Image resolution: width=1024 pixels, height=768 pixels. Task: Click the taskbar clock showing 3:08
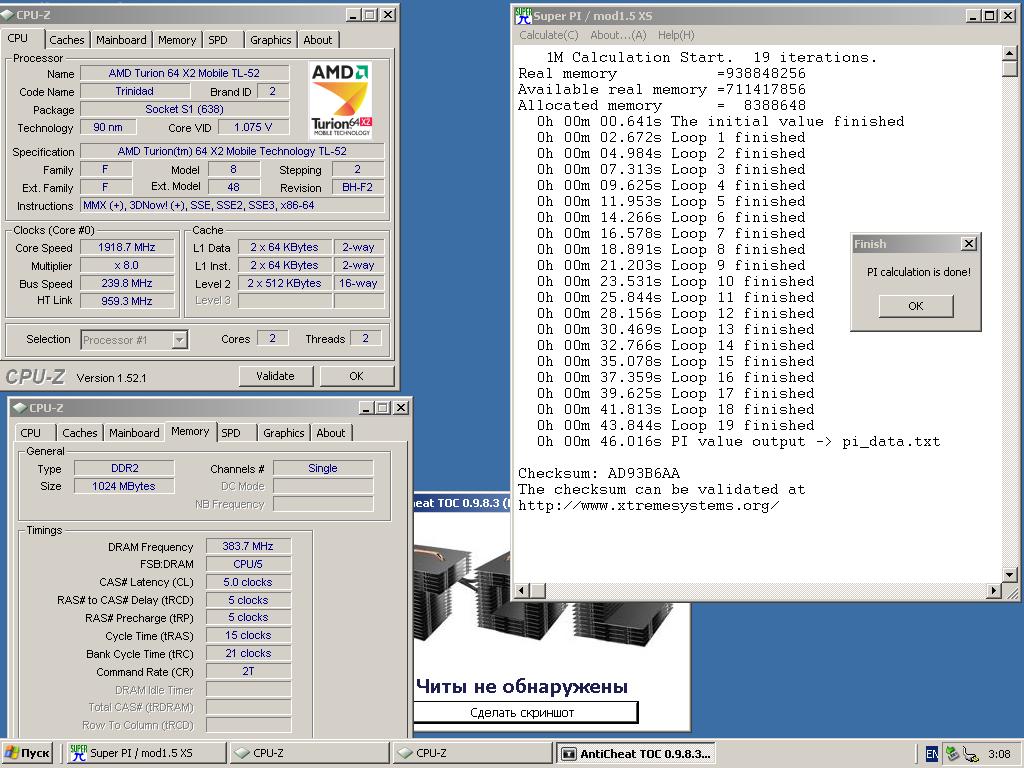999,754
